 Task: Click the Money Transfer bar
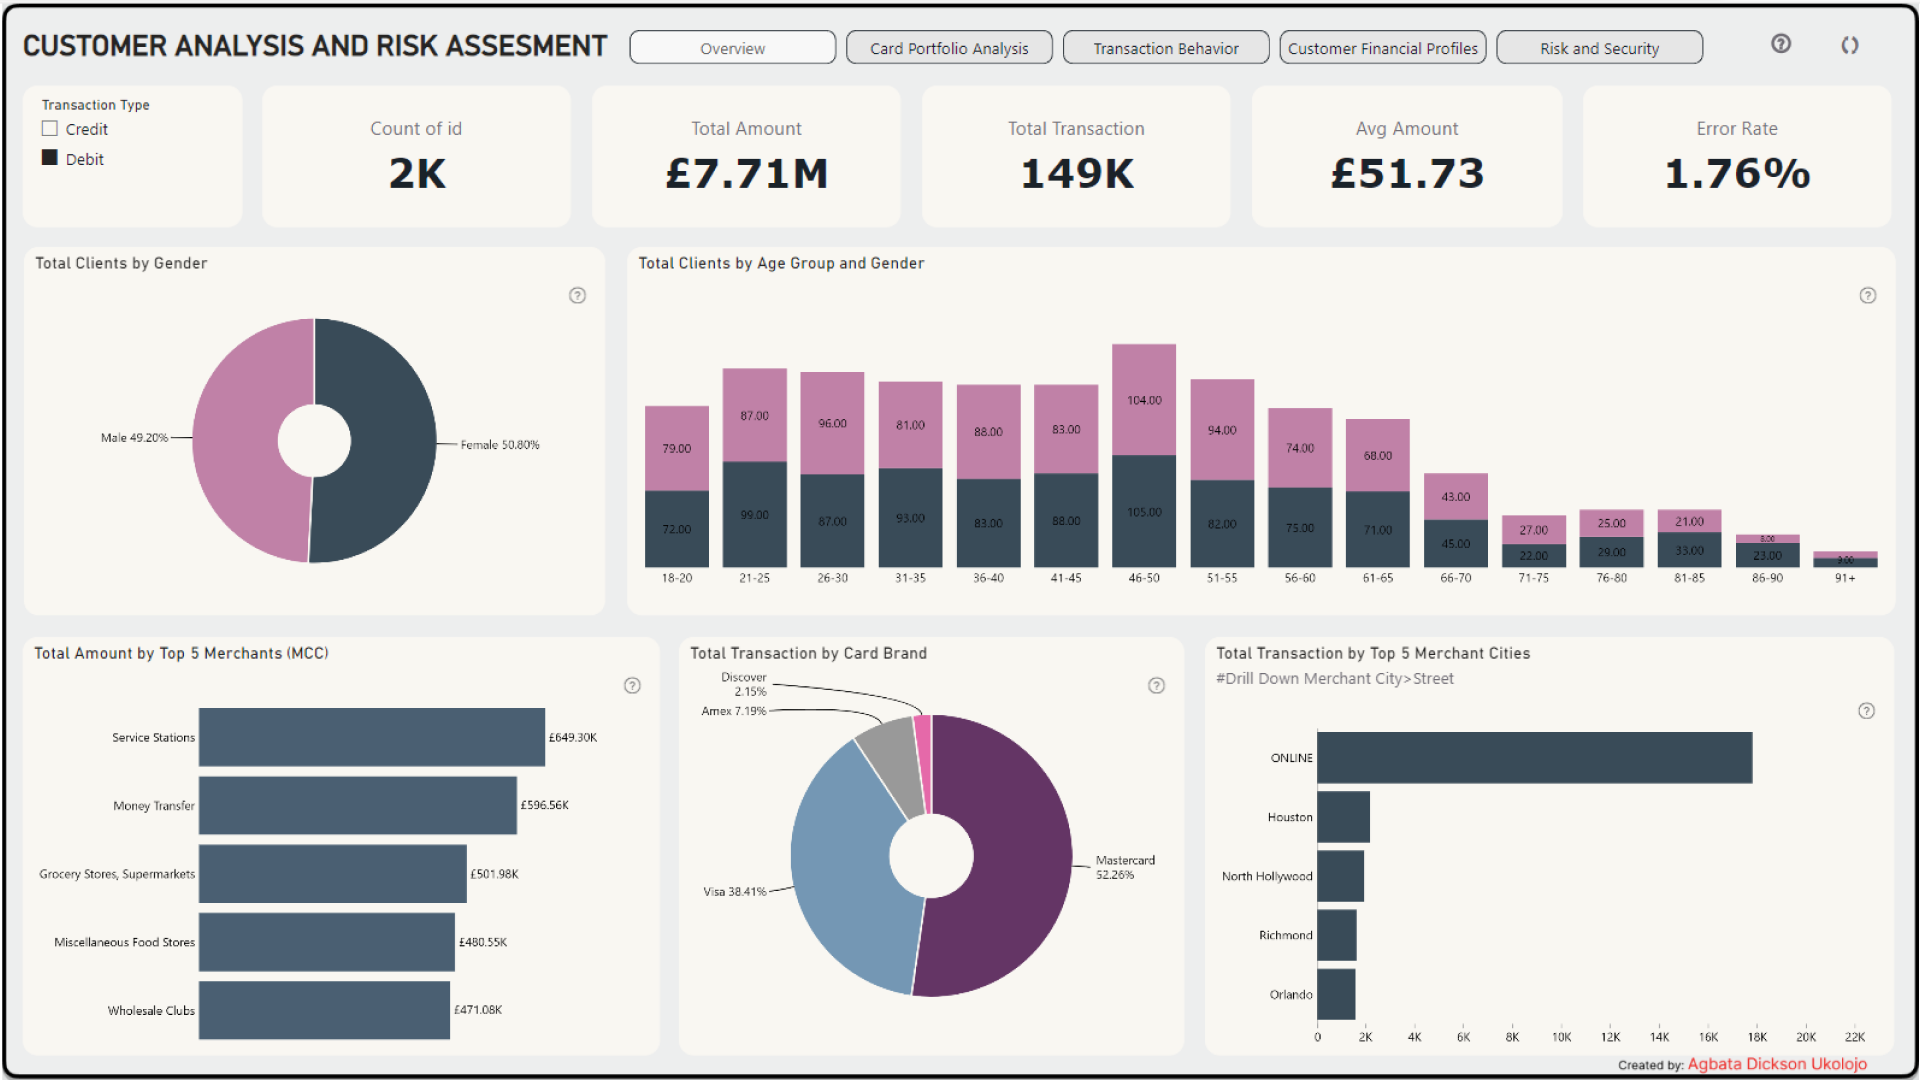point(358,805)
